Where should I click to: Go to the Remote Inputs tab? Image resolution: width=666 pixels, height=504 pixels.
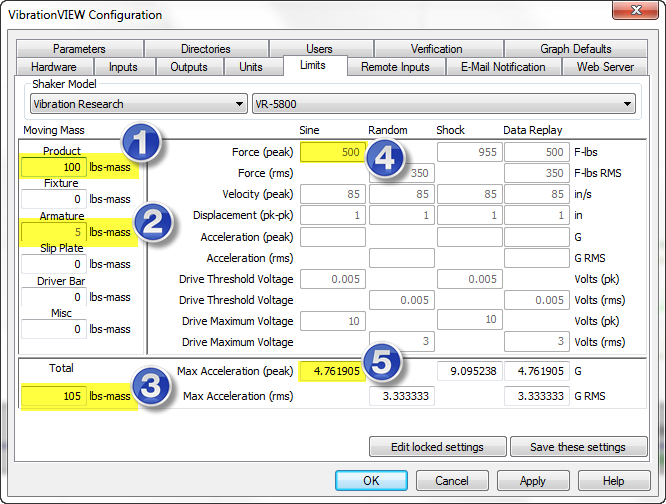pyautogui.click(x=395, y=67)
